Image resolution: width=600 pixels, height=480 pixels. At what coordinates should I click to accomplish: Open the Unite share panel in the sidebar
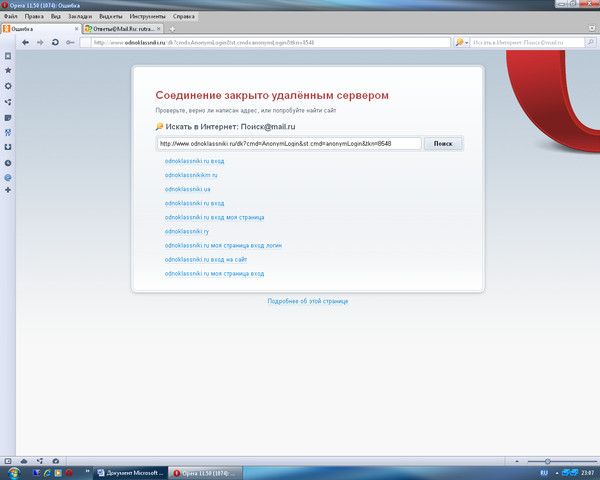[x=8, y=102]
